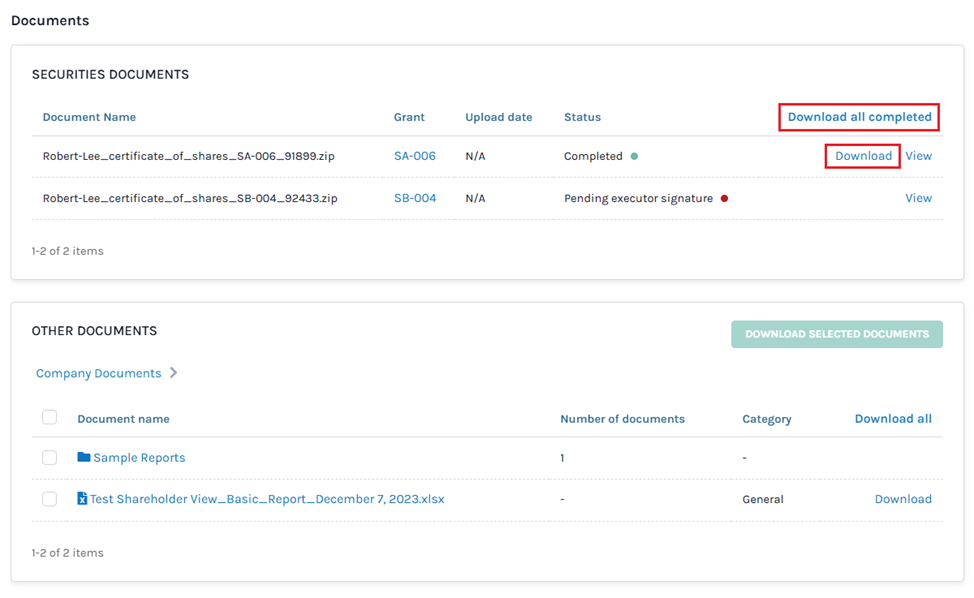This screenshot has width=974, height=598.
Task: Click Download all completed link
Action: pyautogui.click(x=859, y=117)
